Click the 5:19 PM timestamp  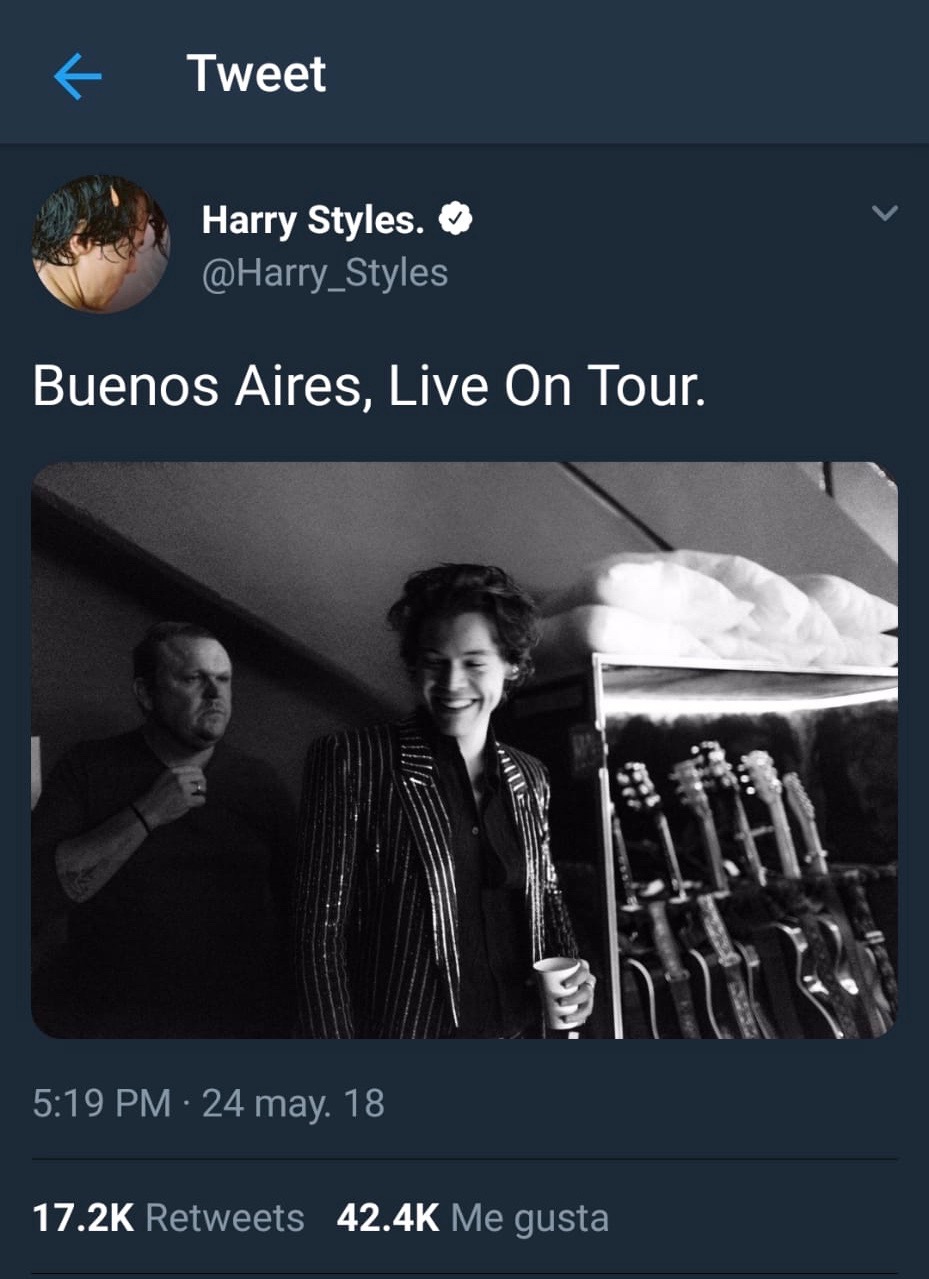(102, 1103)
